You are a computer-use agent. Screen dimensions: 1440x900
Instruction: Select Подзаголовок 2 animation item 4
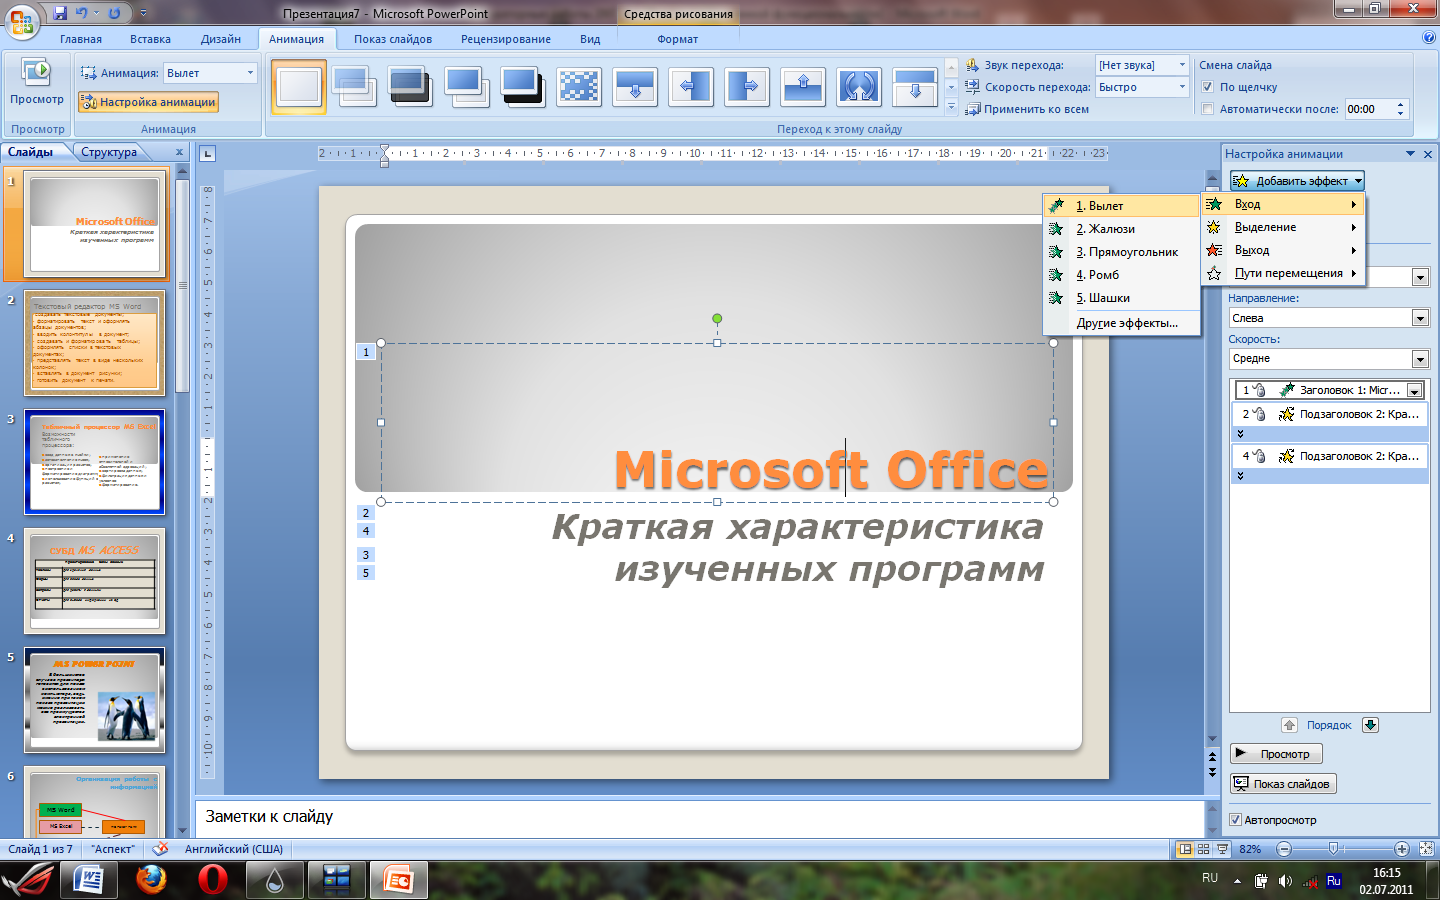(x=1329, y=456)
